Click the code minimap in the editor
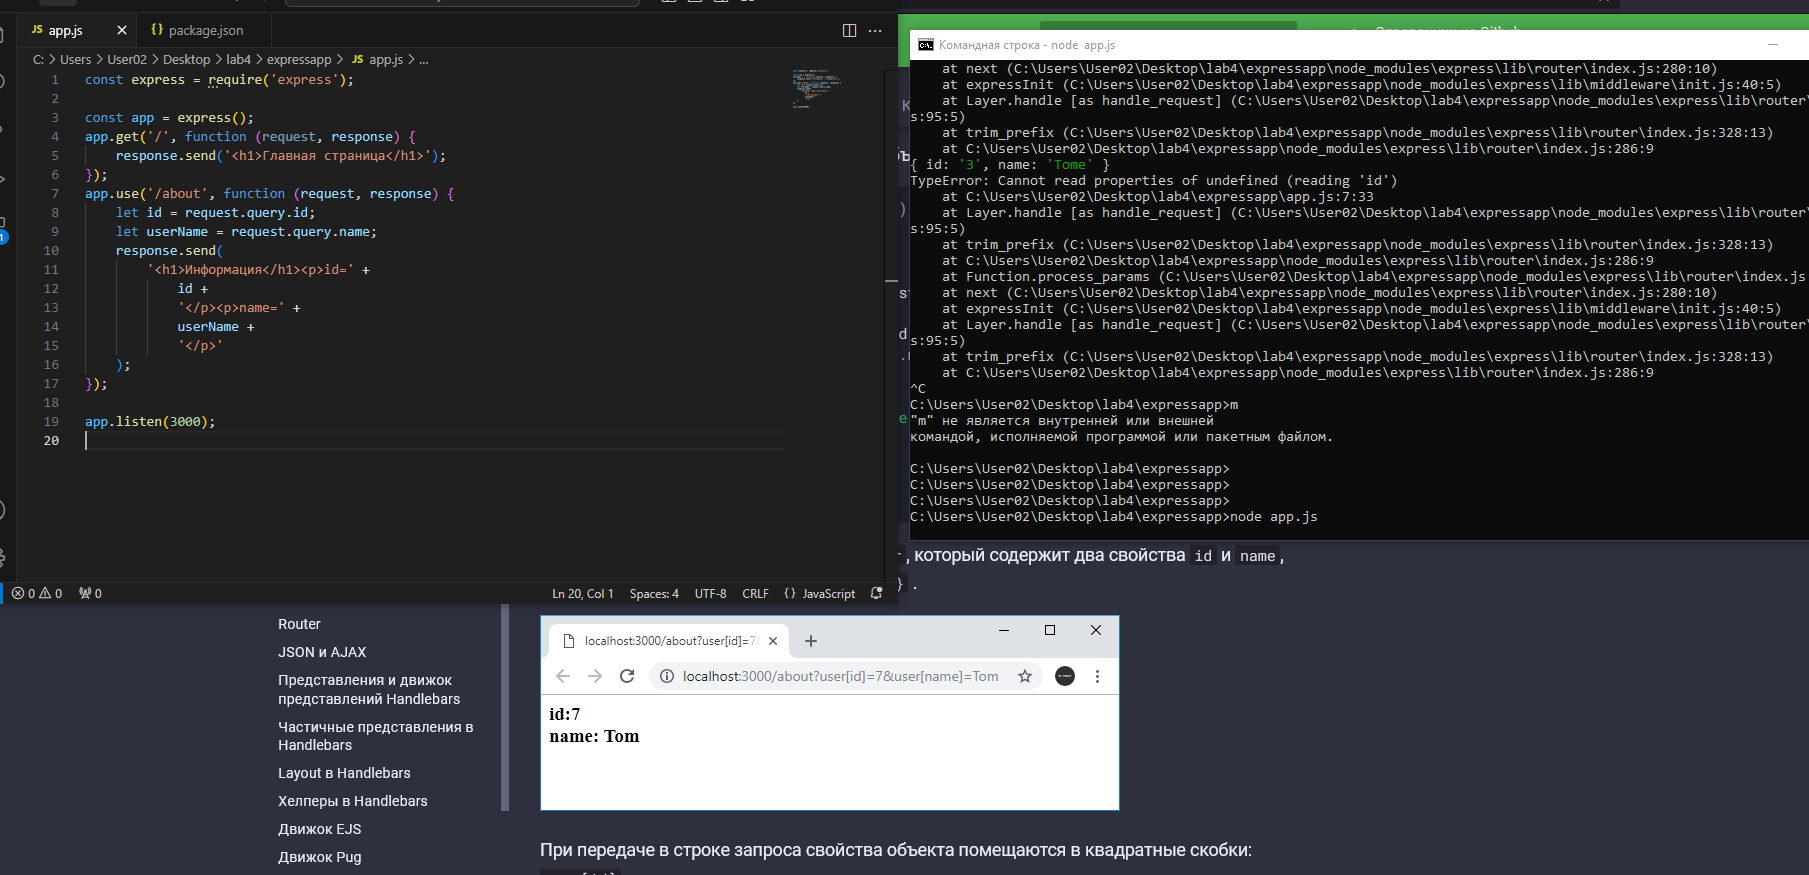 click(x=816, y=88)
